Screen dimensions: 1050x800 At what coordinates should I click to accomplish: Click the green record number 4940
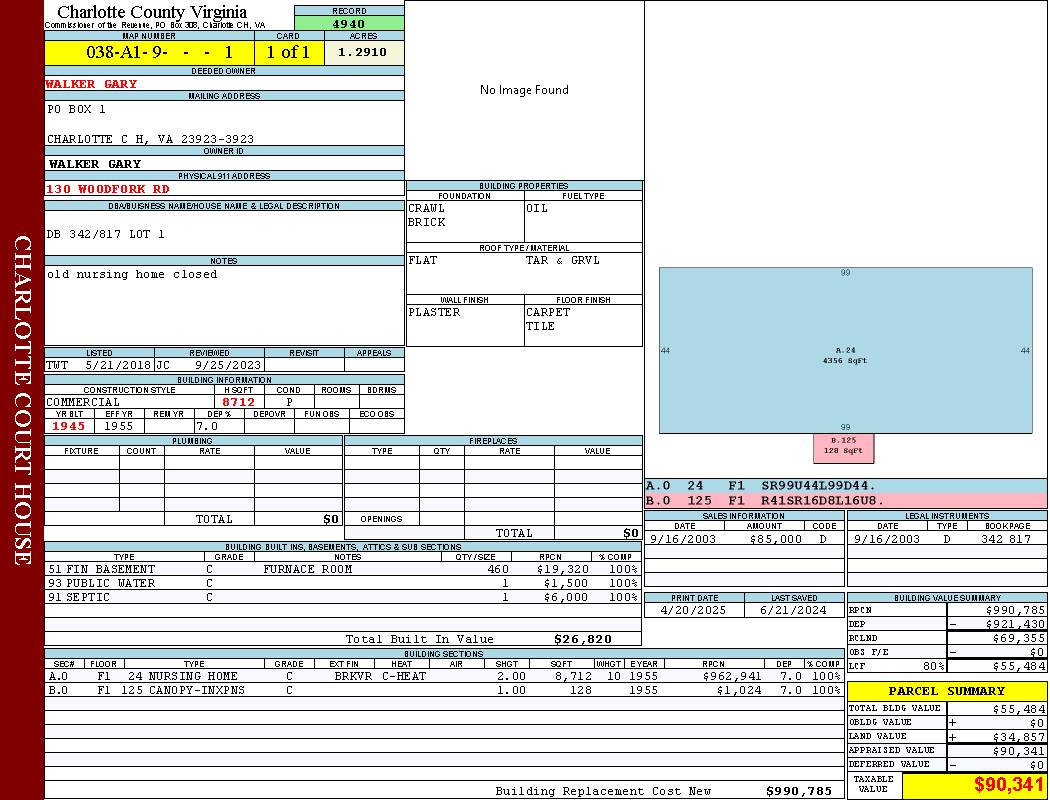[x=349, y=24]
